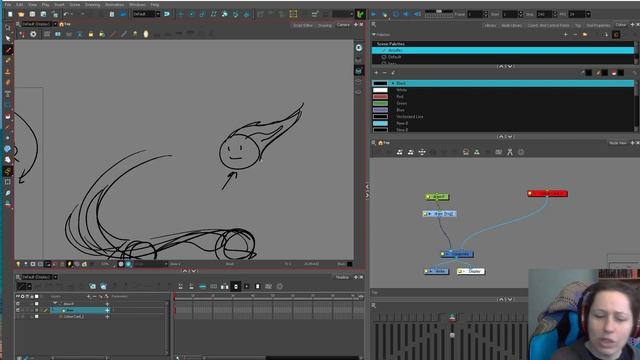
Task: Toggle visibility of the selected timeline layer
Action: point(18,310)
